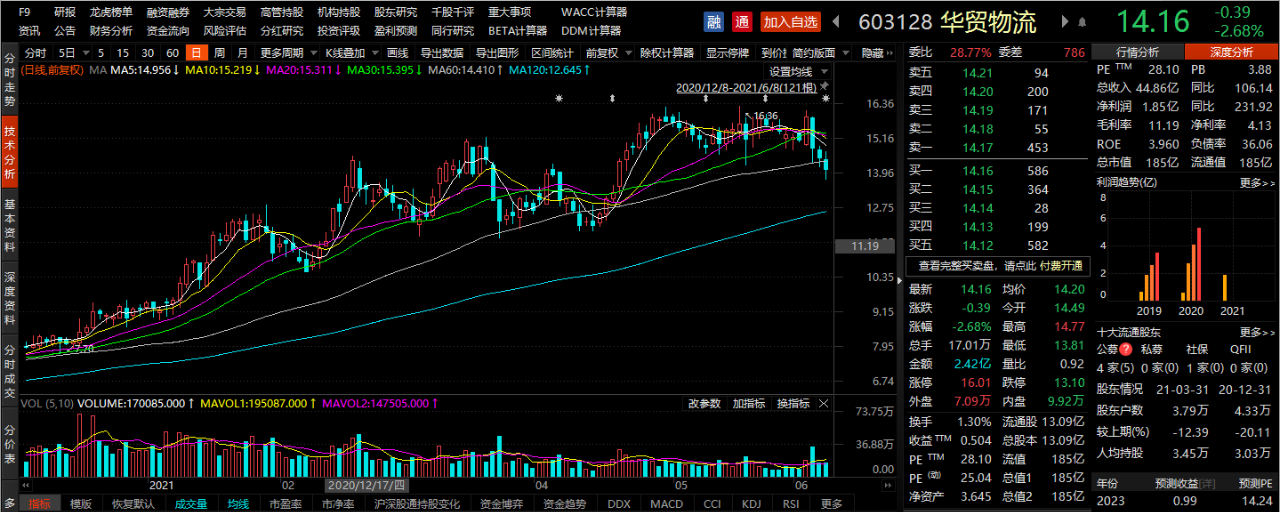
Task: Click the 加入自选 button
Action: point(790,21)
